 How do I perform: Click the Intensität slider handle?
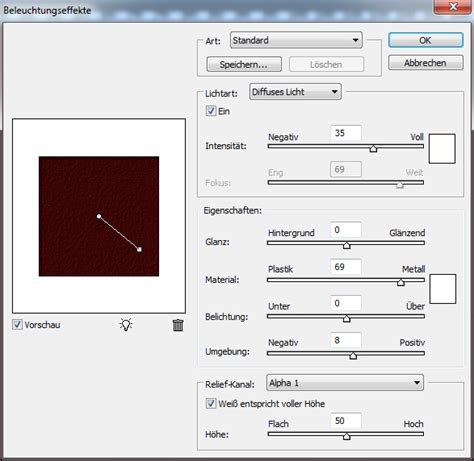coord(373,149)
